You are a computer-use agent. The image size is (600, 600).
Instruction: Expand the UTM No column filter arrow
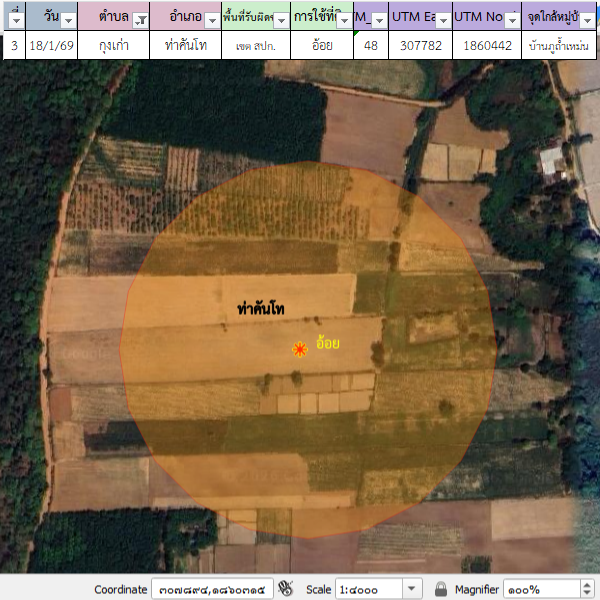[x=511, y=19]
